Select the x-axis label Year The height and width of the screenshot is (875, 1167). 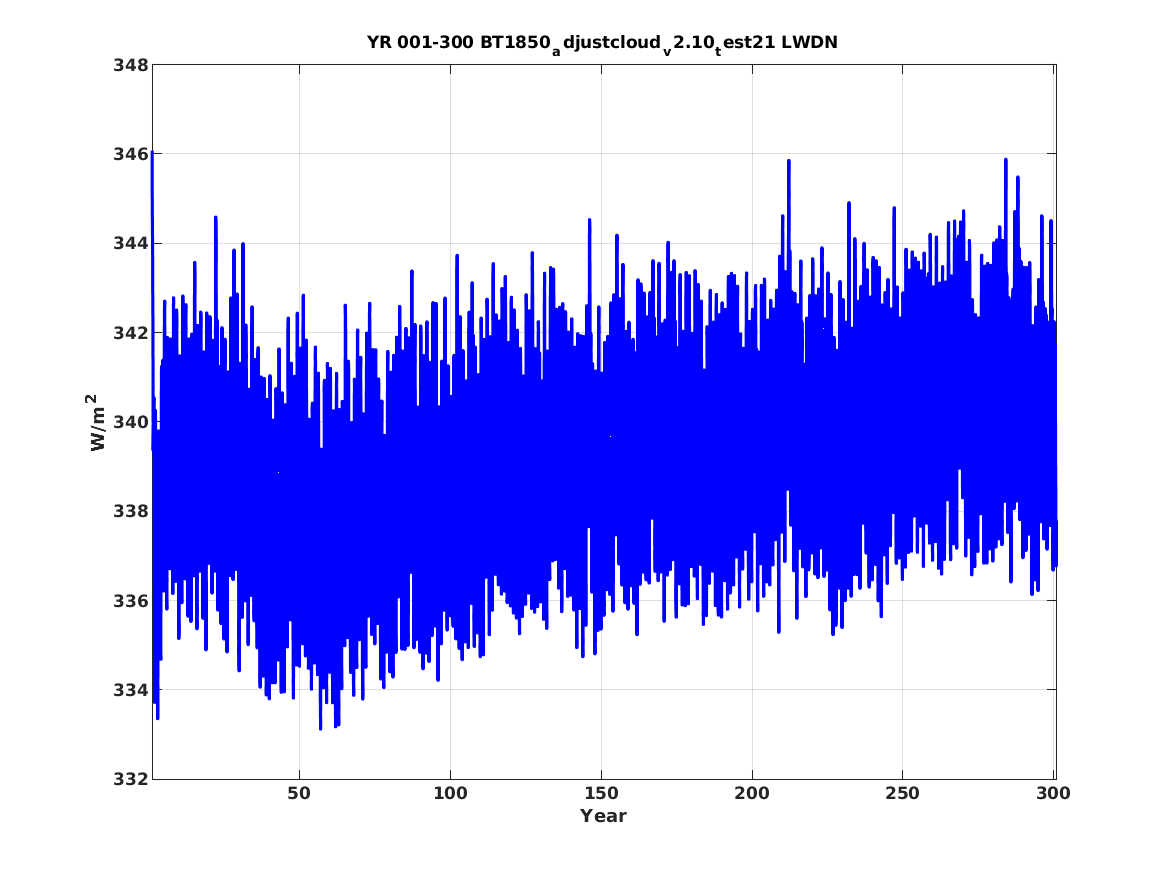click(604, 816)
